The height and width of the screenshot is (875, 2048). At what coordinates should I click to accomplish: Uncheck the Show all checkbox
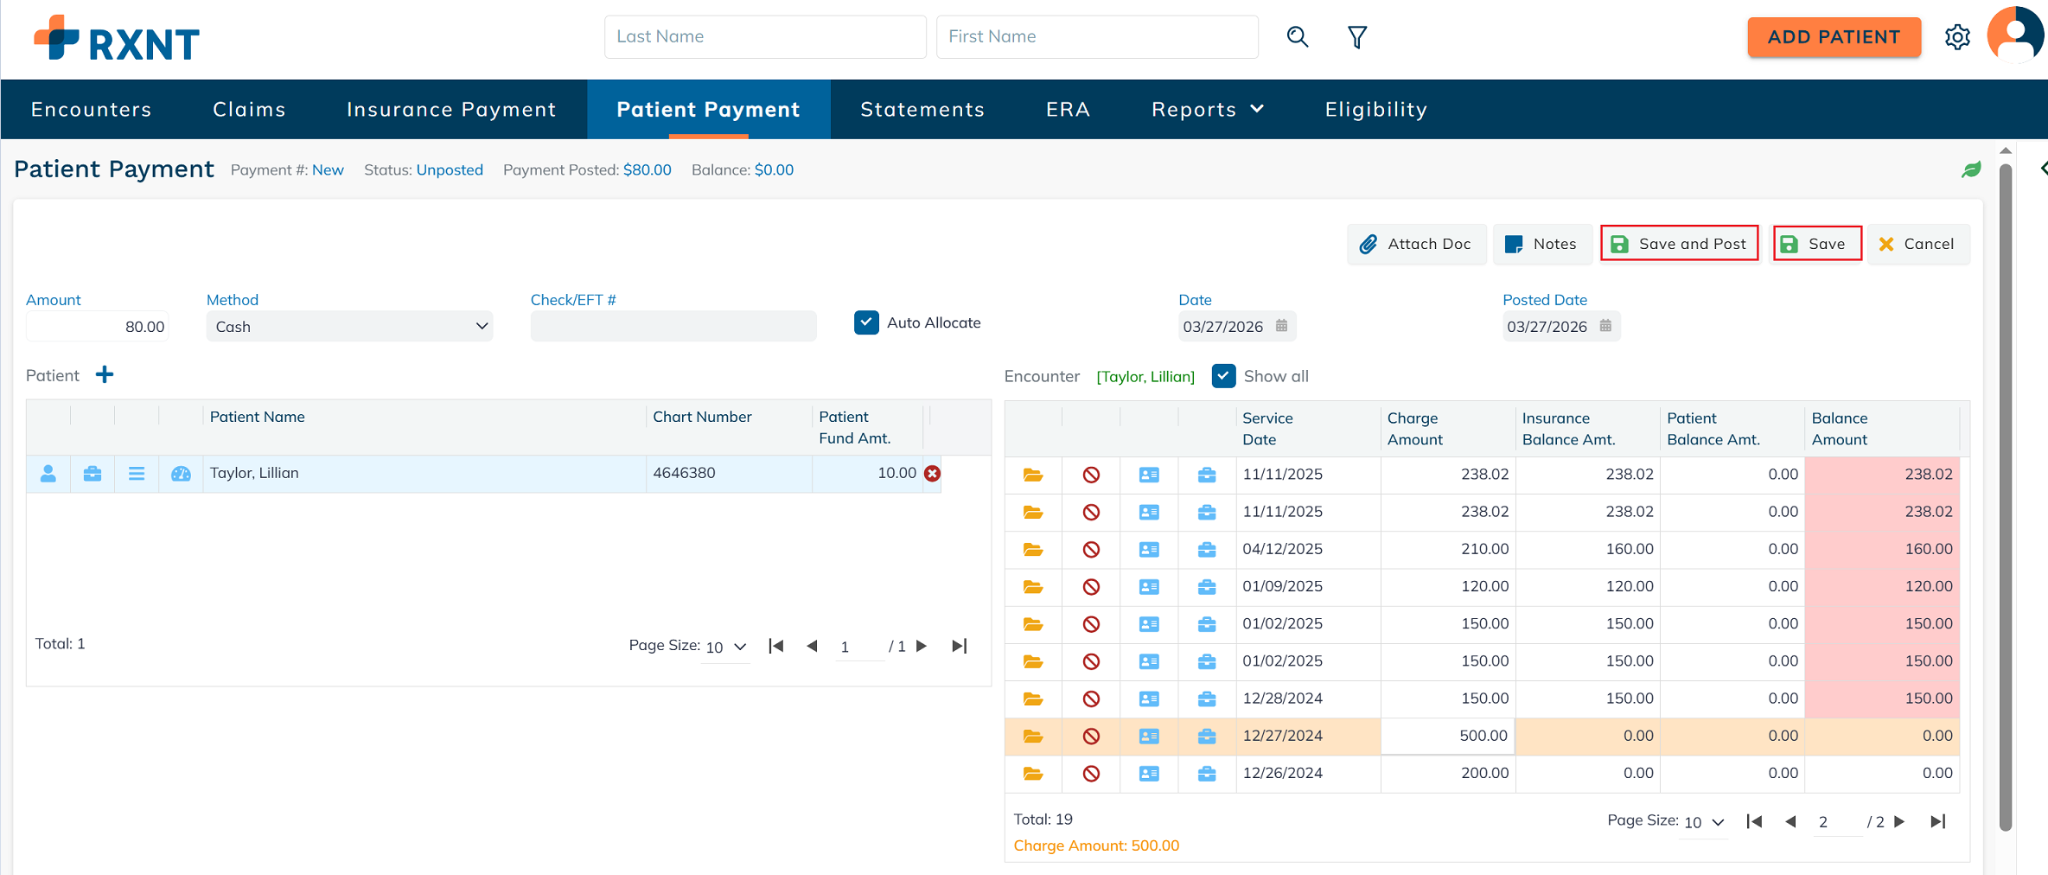point(1223,376)
